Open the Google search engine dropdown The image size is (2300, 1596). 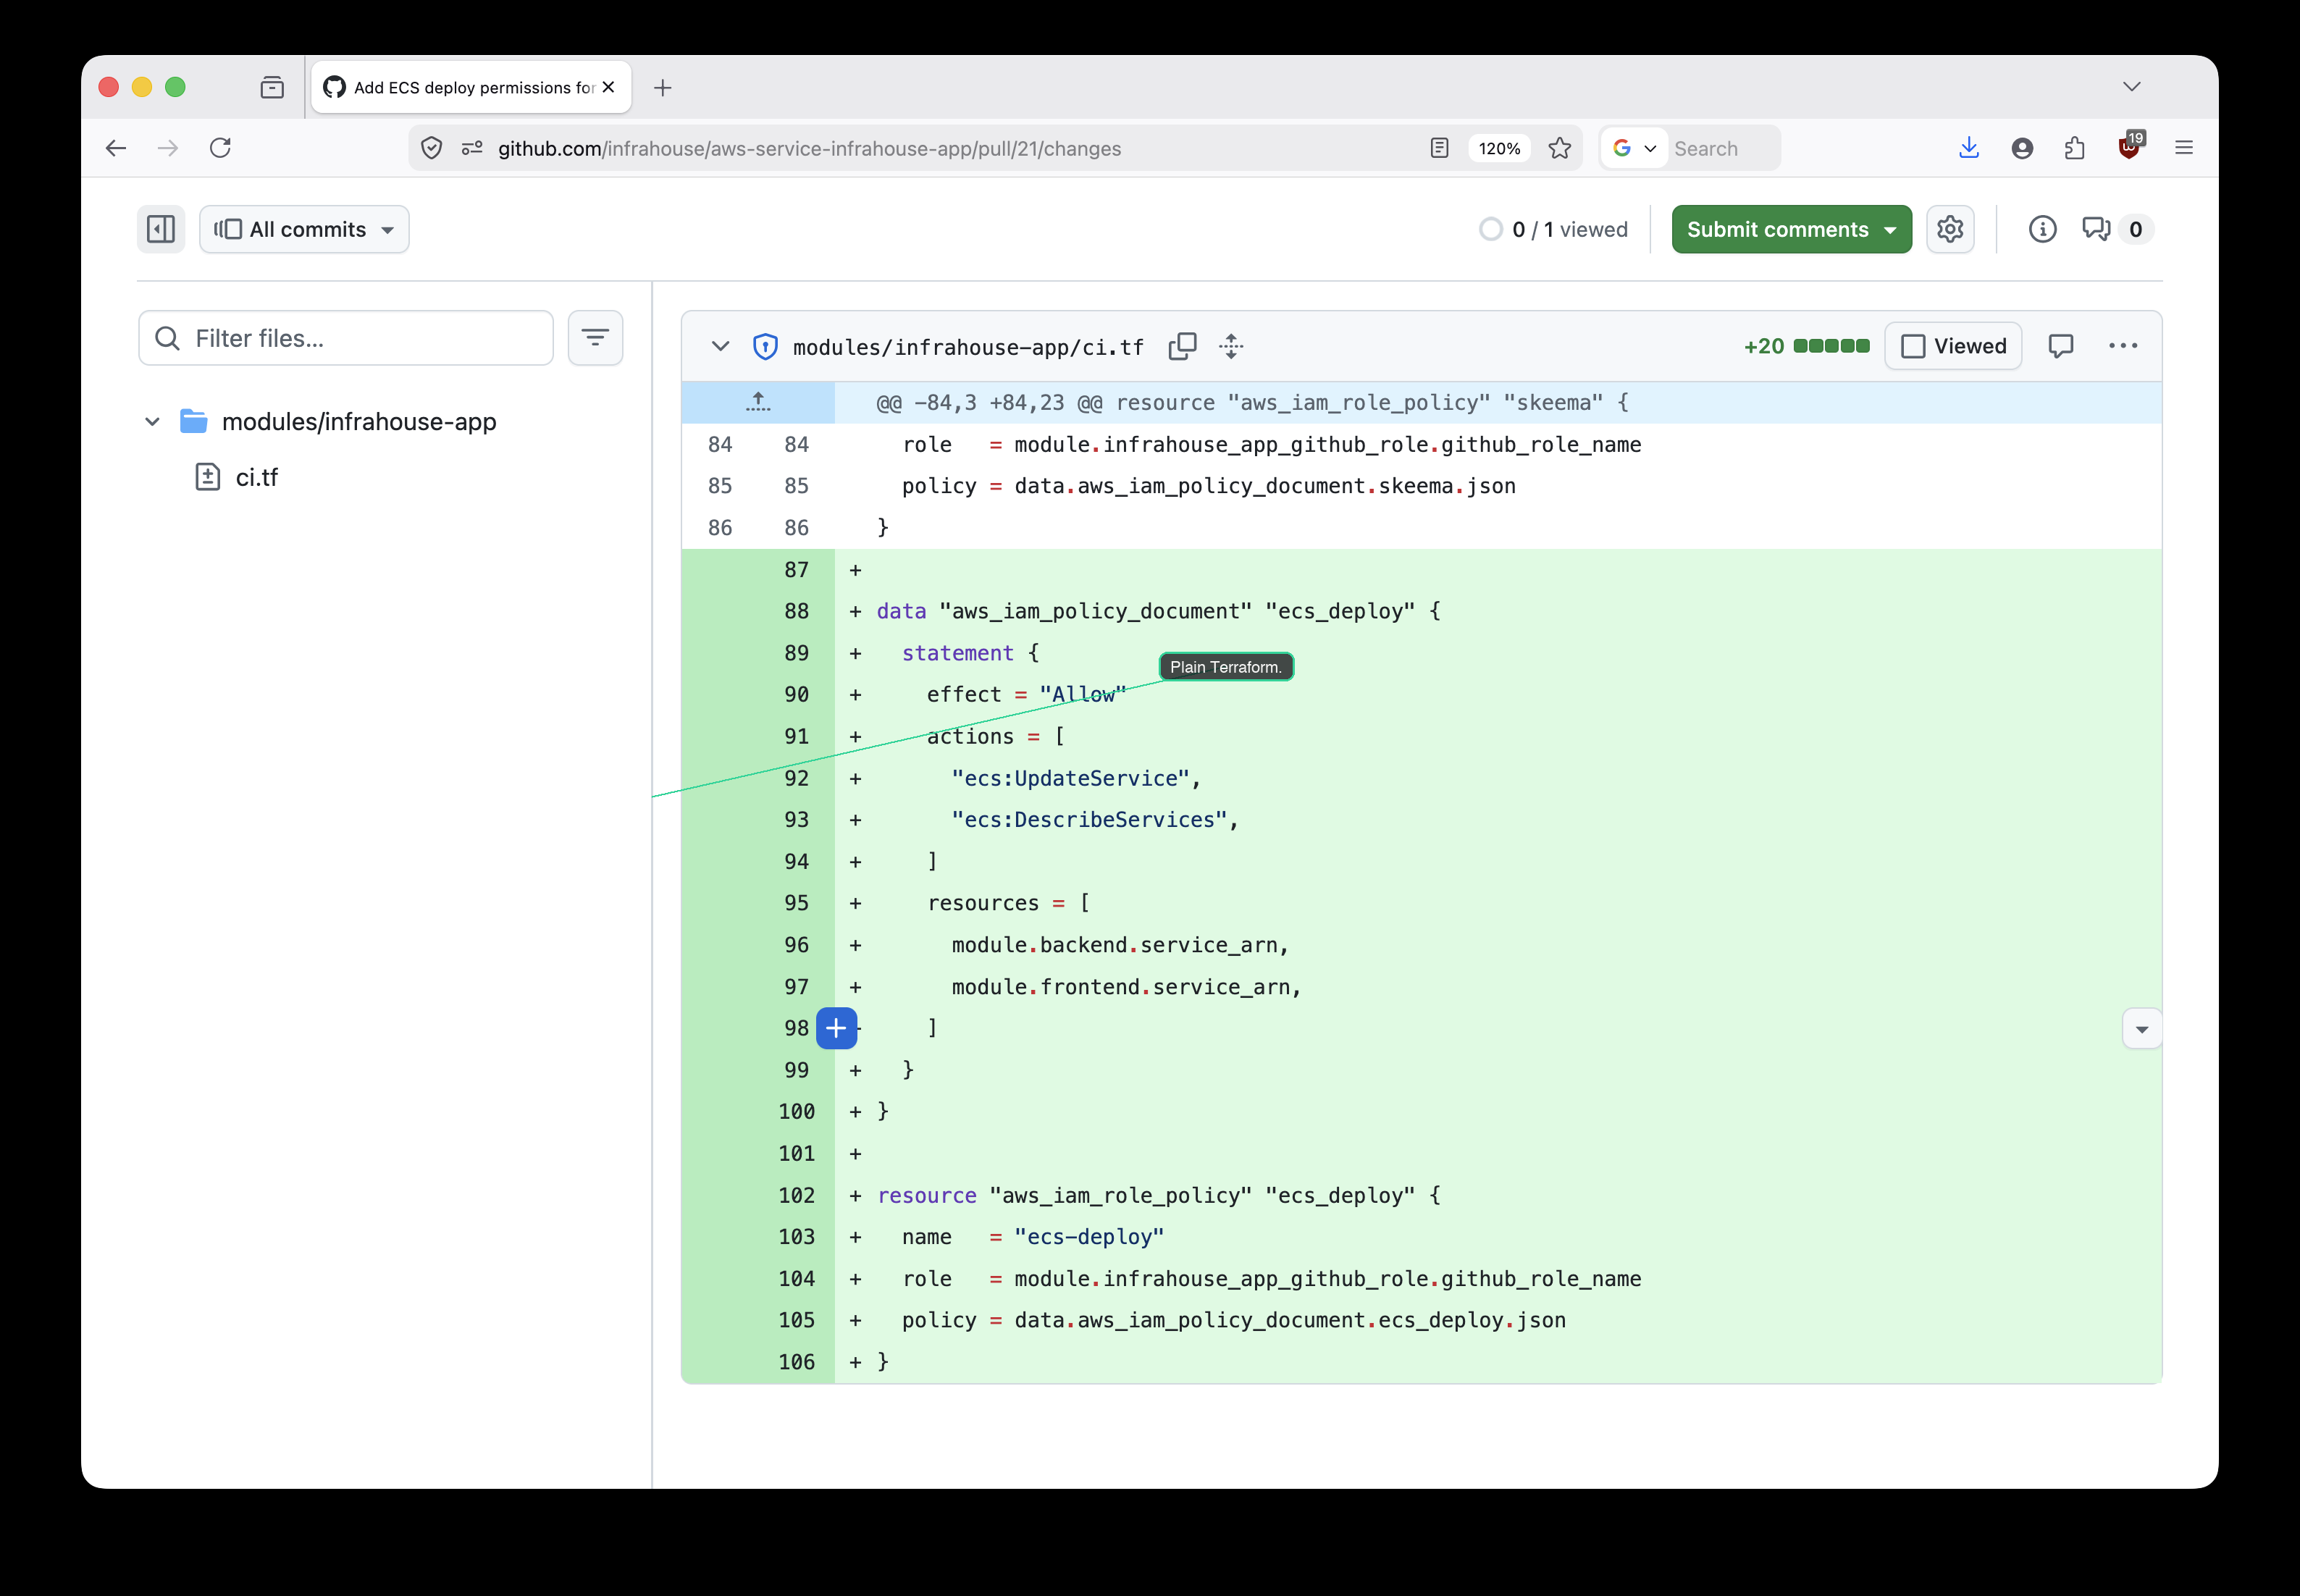1635,148
